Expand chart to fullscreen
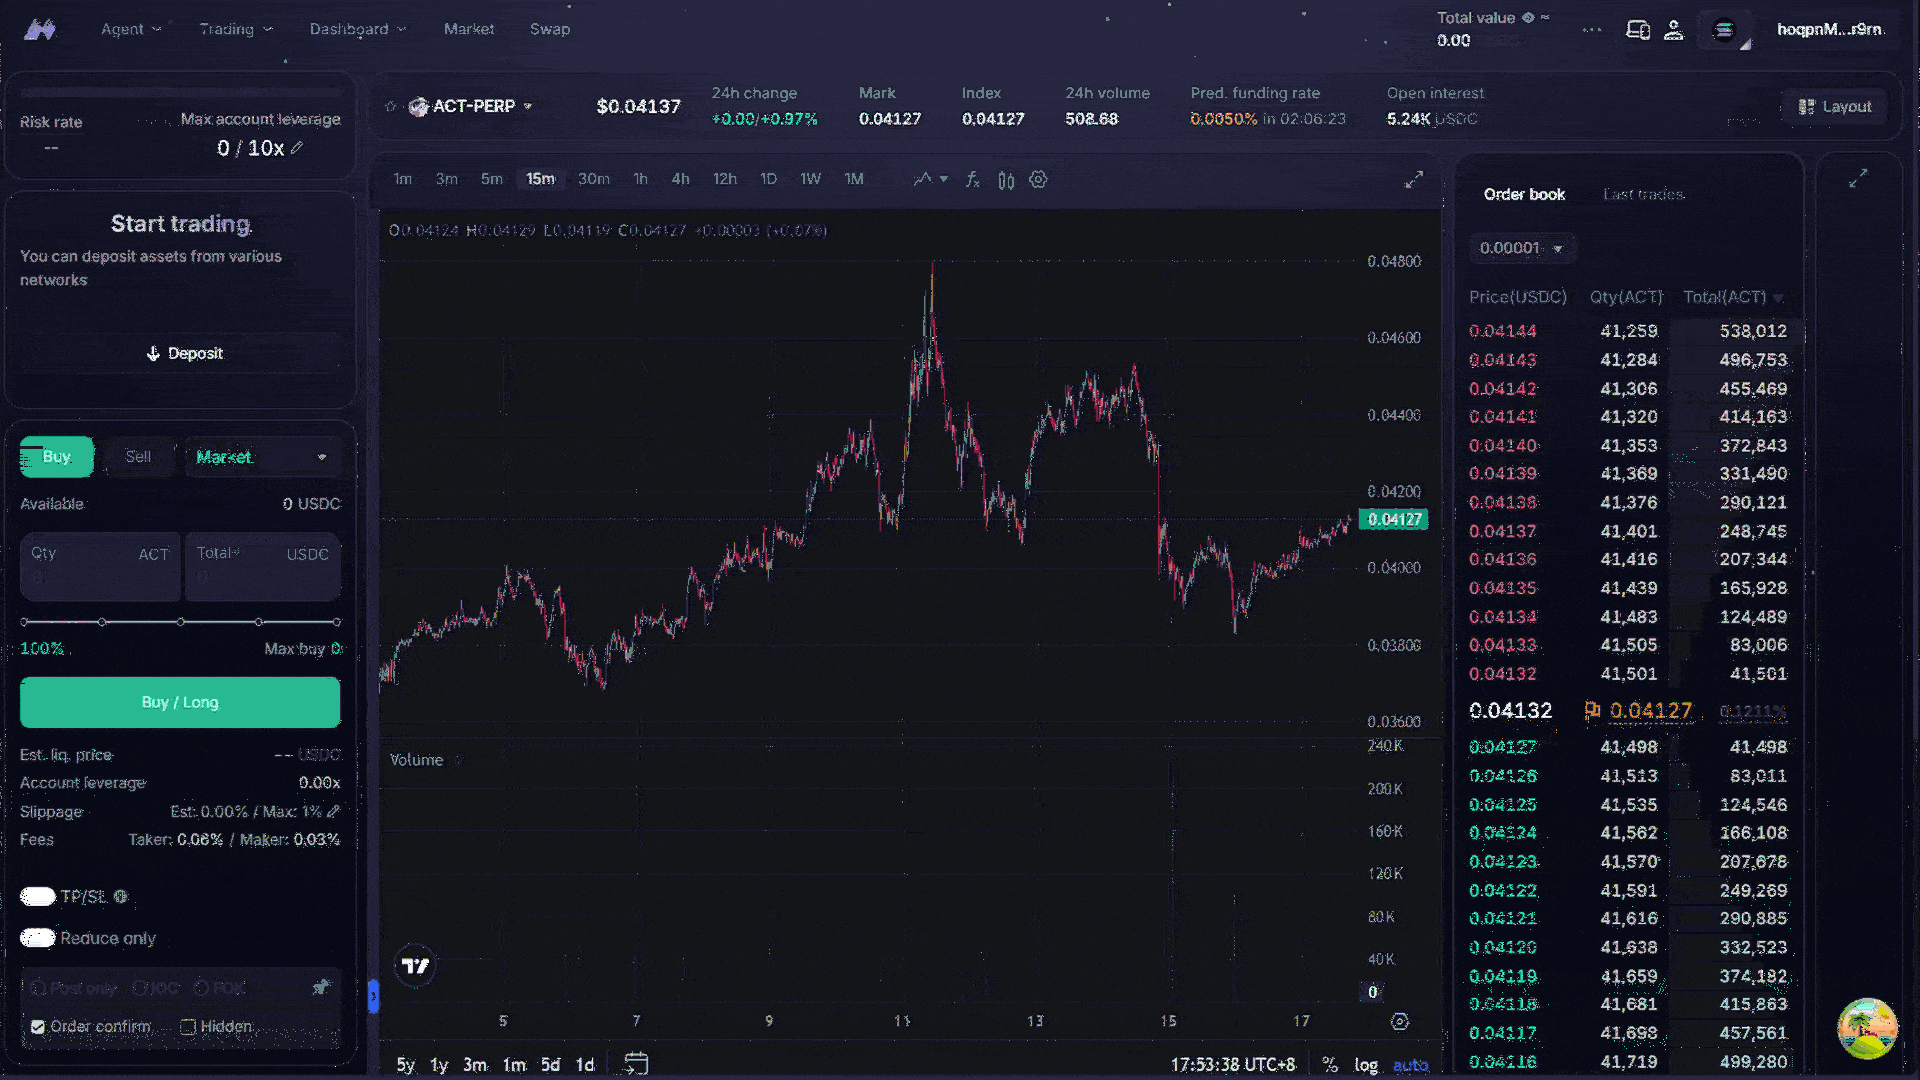 [x=1413, y=180]
